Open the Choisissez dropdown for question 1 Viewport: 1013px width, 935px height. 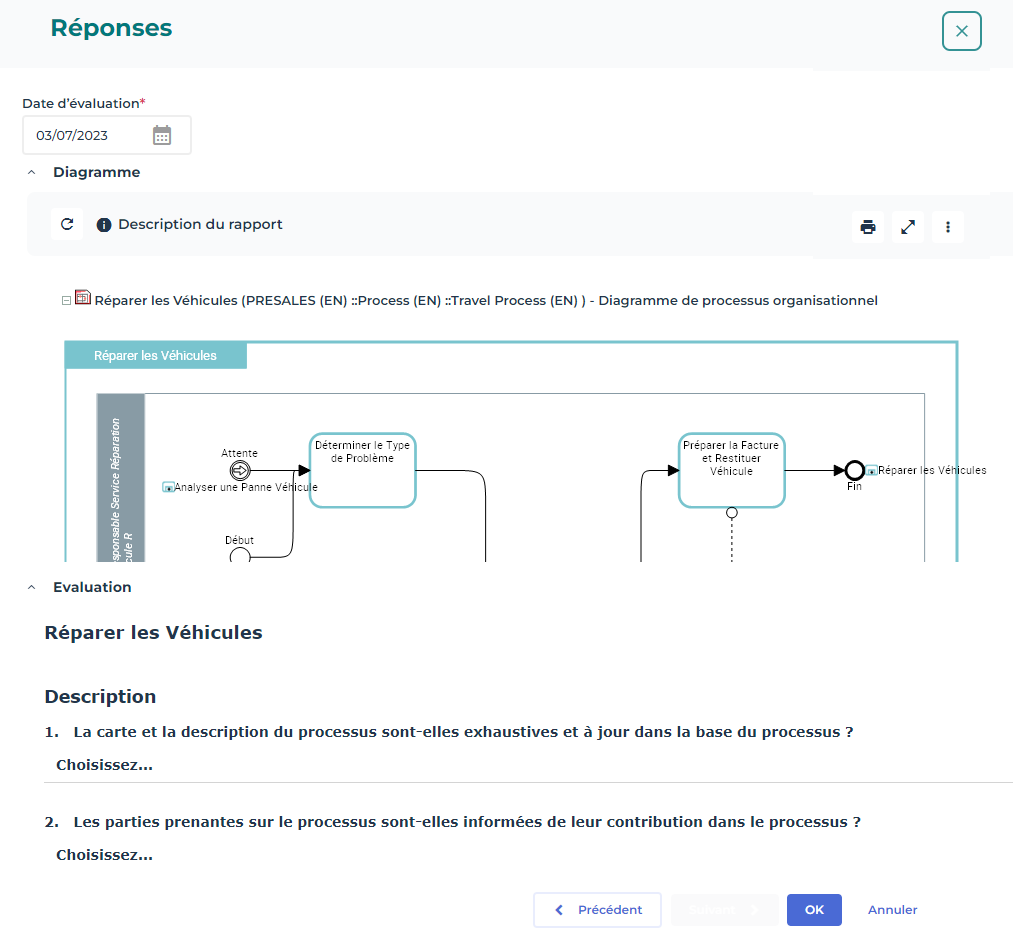[x=105, y=765]
